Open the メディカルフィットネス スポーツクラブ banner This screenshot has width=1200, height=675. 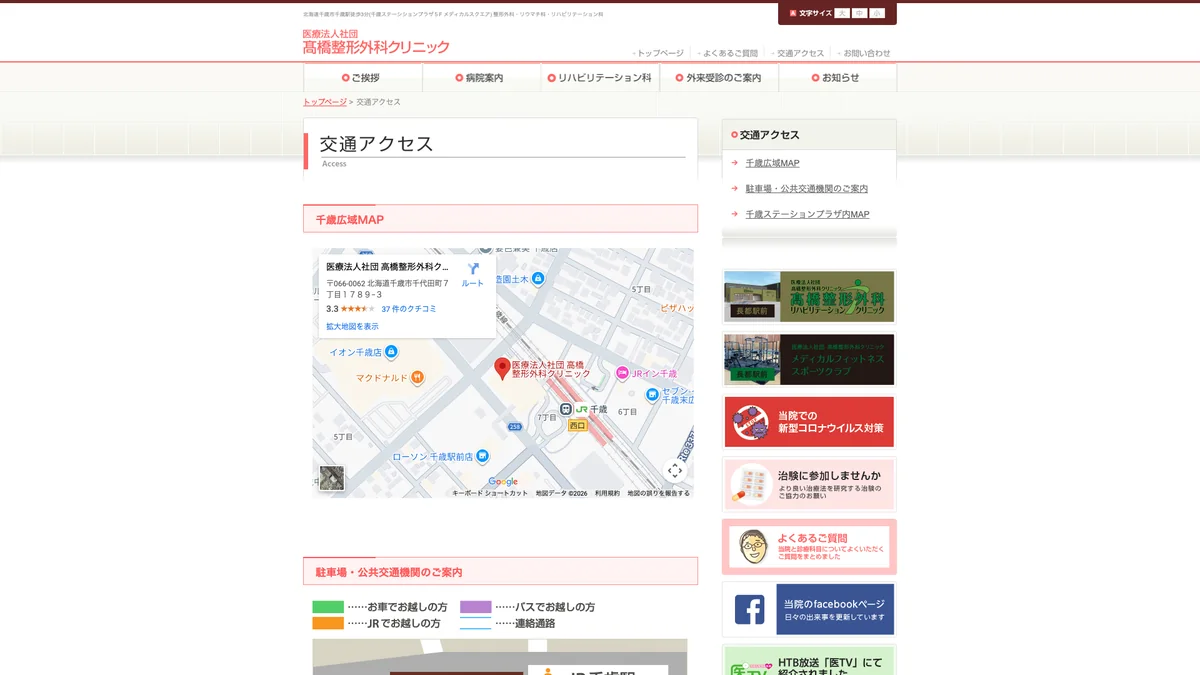(x=809, y=360)
